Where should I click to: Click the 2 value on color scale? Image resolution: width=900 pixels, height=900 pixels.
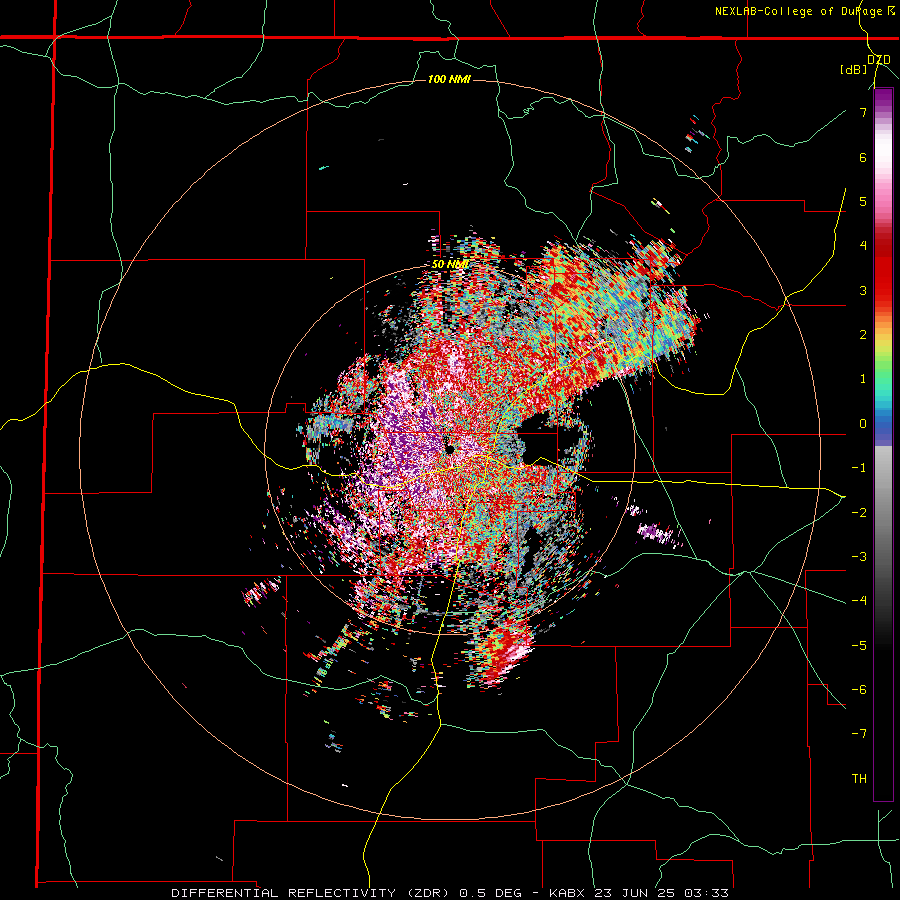(863, 334)
